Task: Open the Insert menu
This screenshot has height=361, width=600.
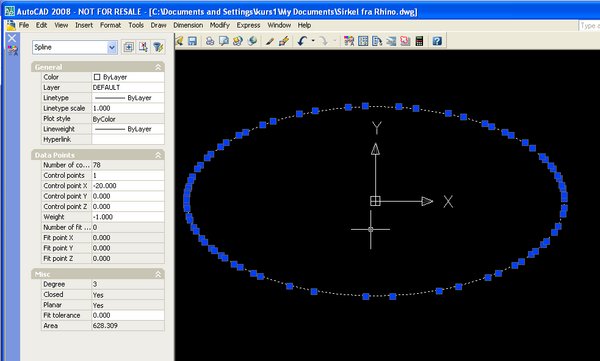Action: pos(84,25)
